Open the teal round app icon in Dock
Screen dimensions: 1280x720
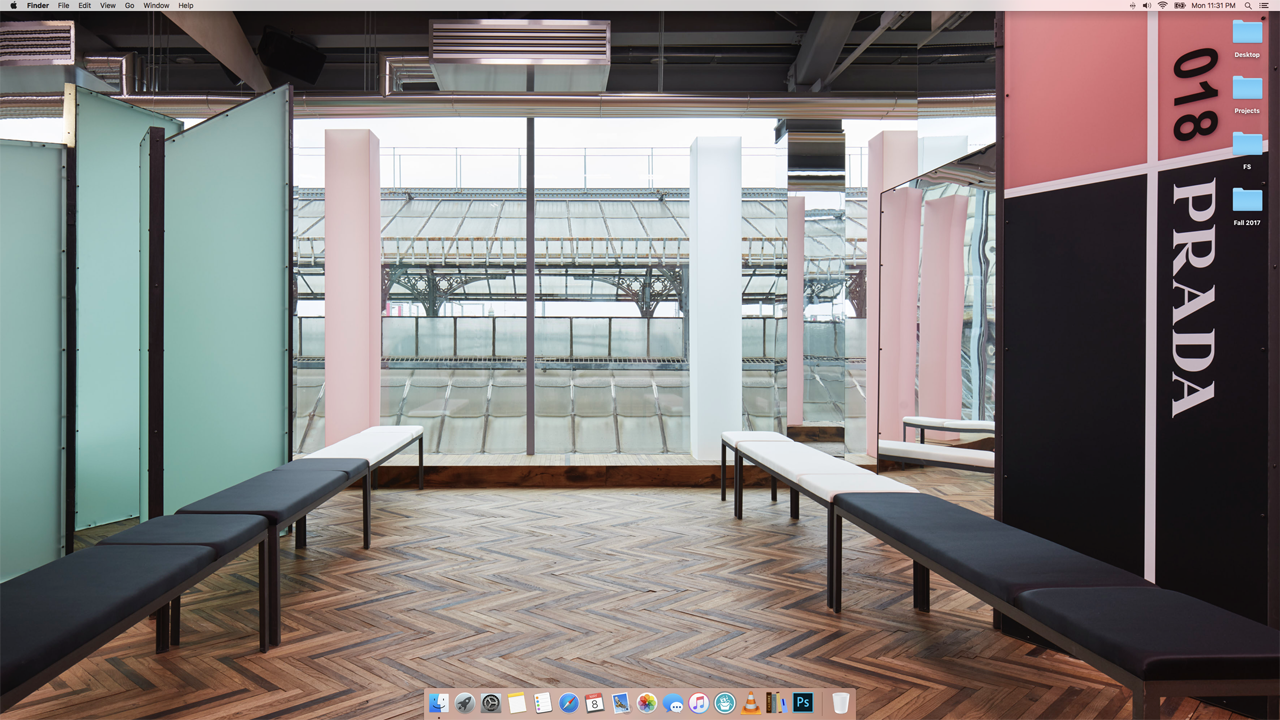pos(724,703)
